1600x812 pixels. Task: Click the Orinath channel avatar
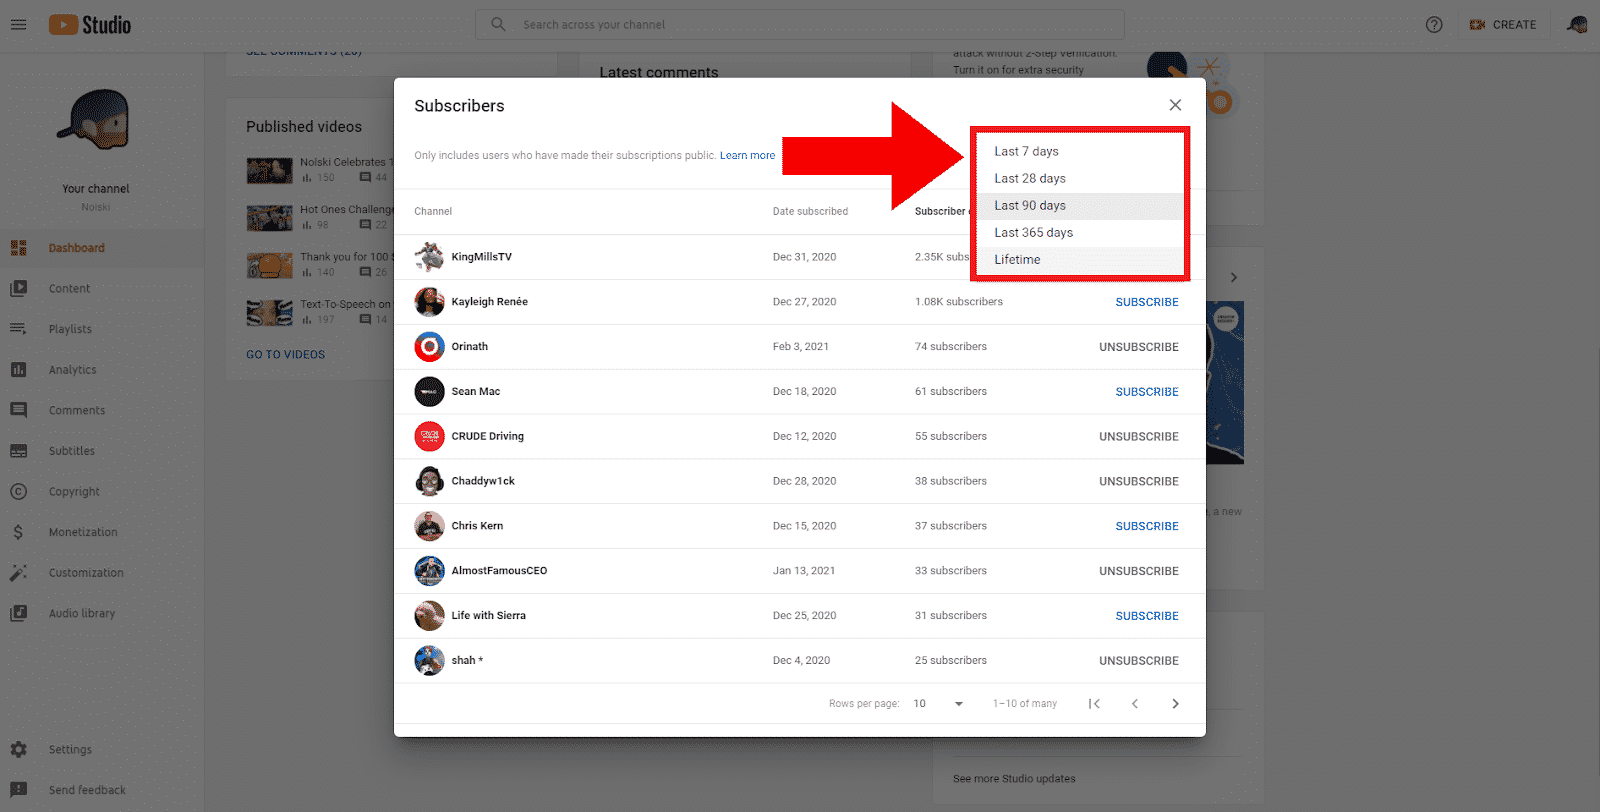429,347
